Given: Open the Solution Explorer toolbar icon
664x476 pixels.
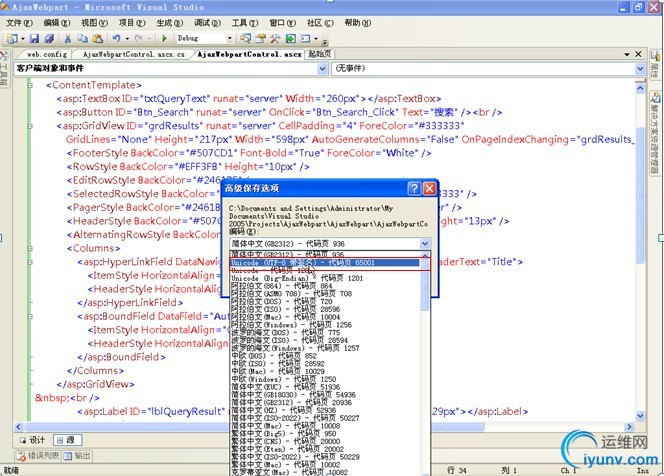Looking at the screenshot, I should 245,39.
